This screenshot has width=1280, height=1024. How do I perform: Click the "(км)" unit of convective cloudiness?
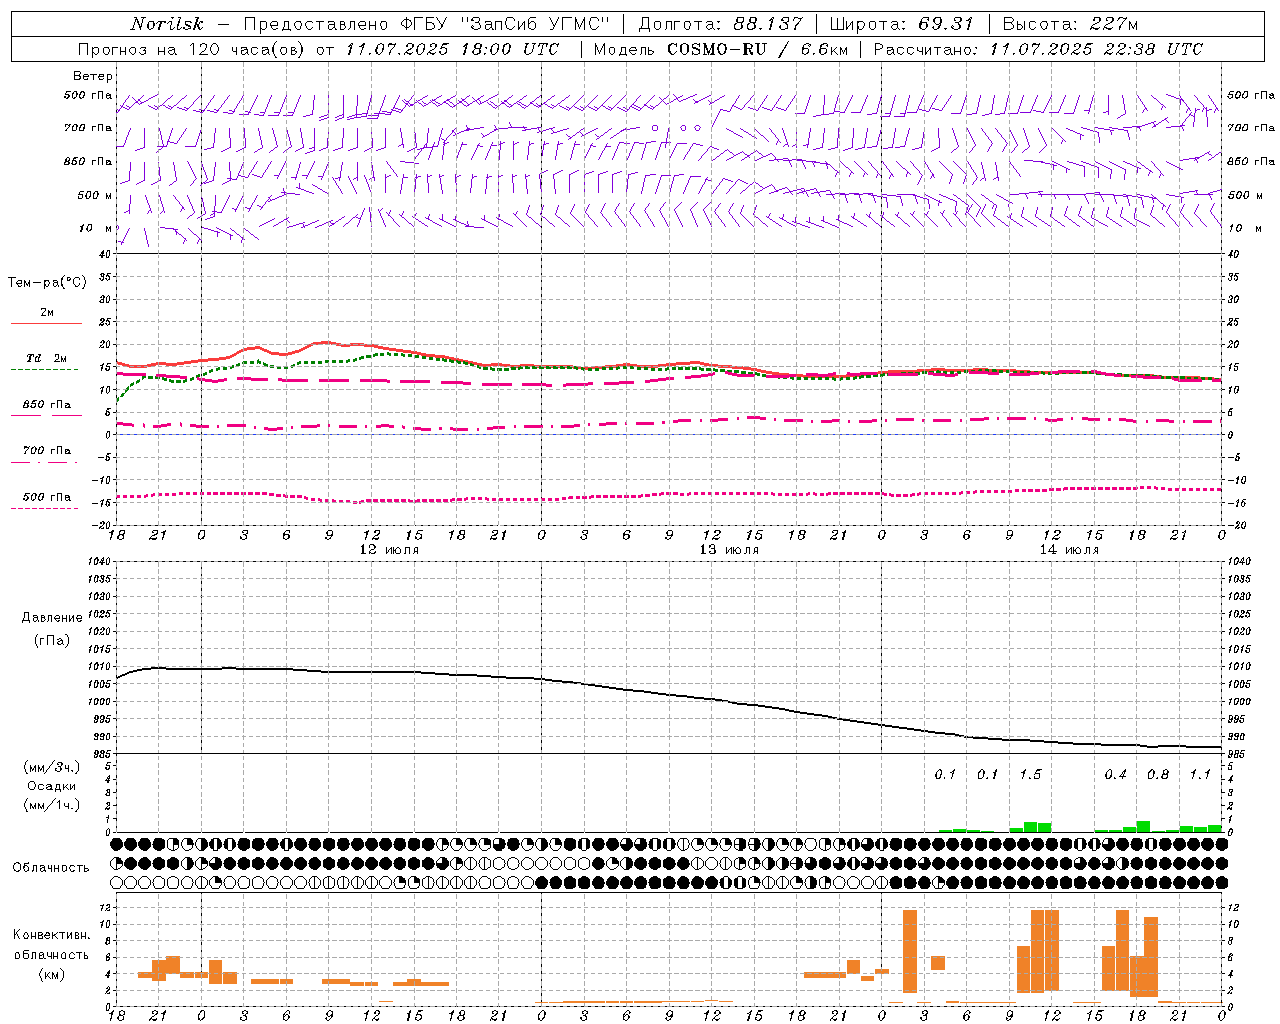point(51,974)
